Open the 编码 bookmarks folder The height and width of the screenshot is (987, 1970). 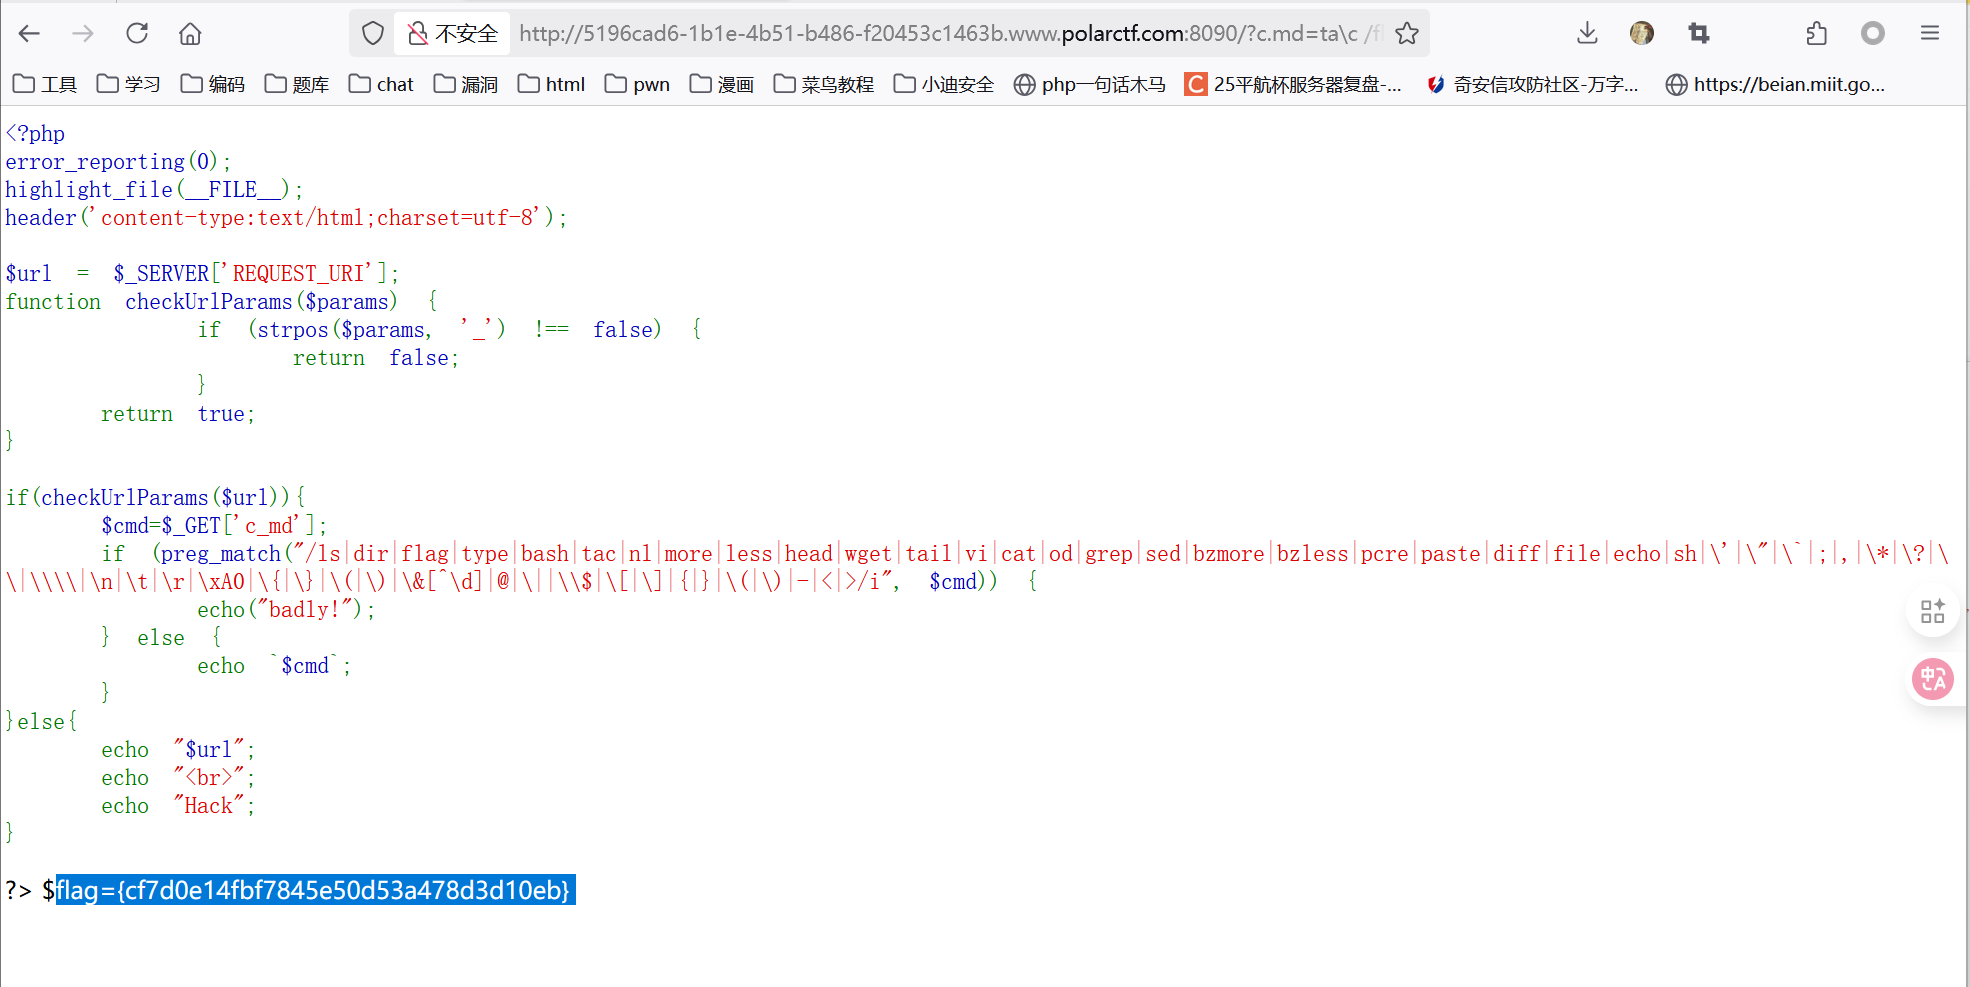pos(213,85)
